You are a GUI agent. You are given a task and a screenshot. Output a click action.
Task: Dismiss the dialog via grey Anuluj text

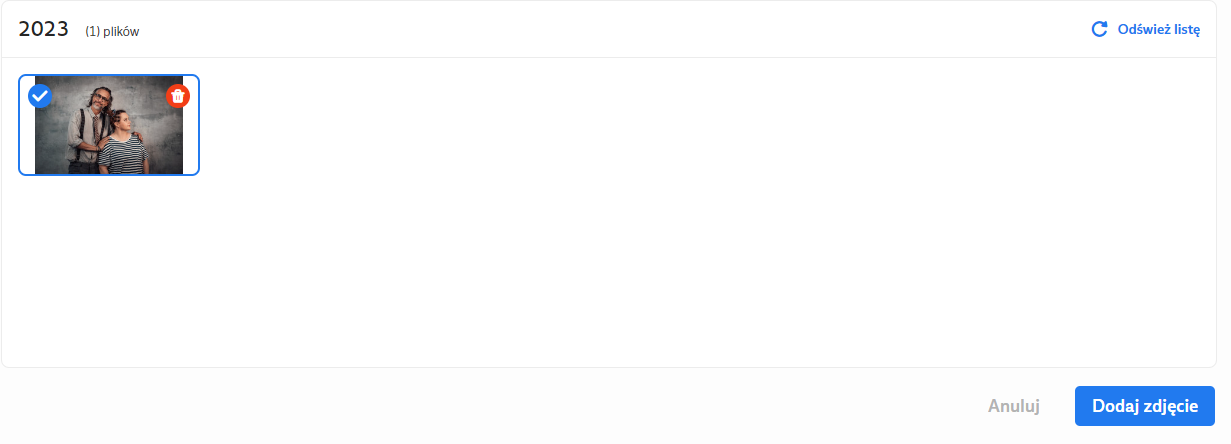coord(1014,406)
